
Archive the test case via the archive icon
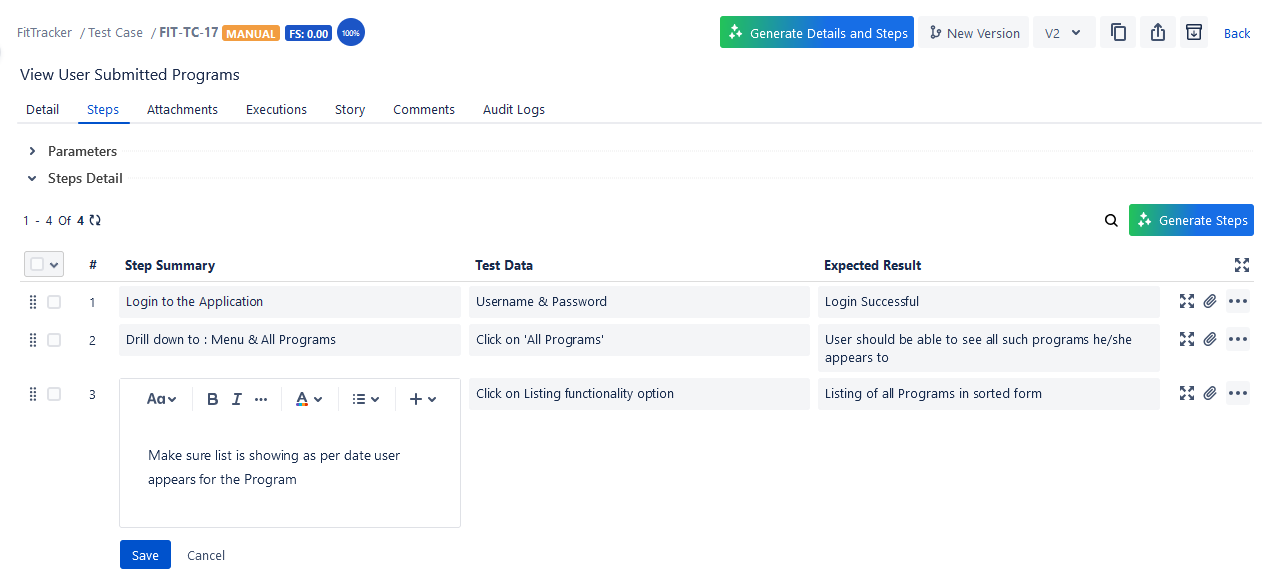[1193, 32]
